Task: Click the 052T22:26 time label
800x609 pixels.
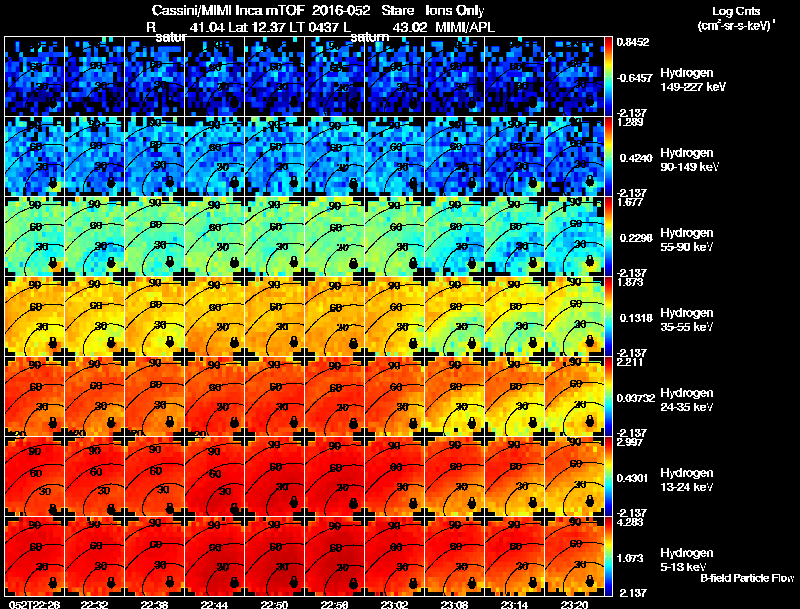Action: click(35, 605)
